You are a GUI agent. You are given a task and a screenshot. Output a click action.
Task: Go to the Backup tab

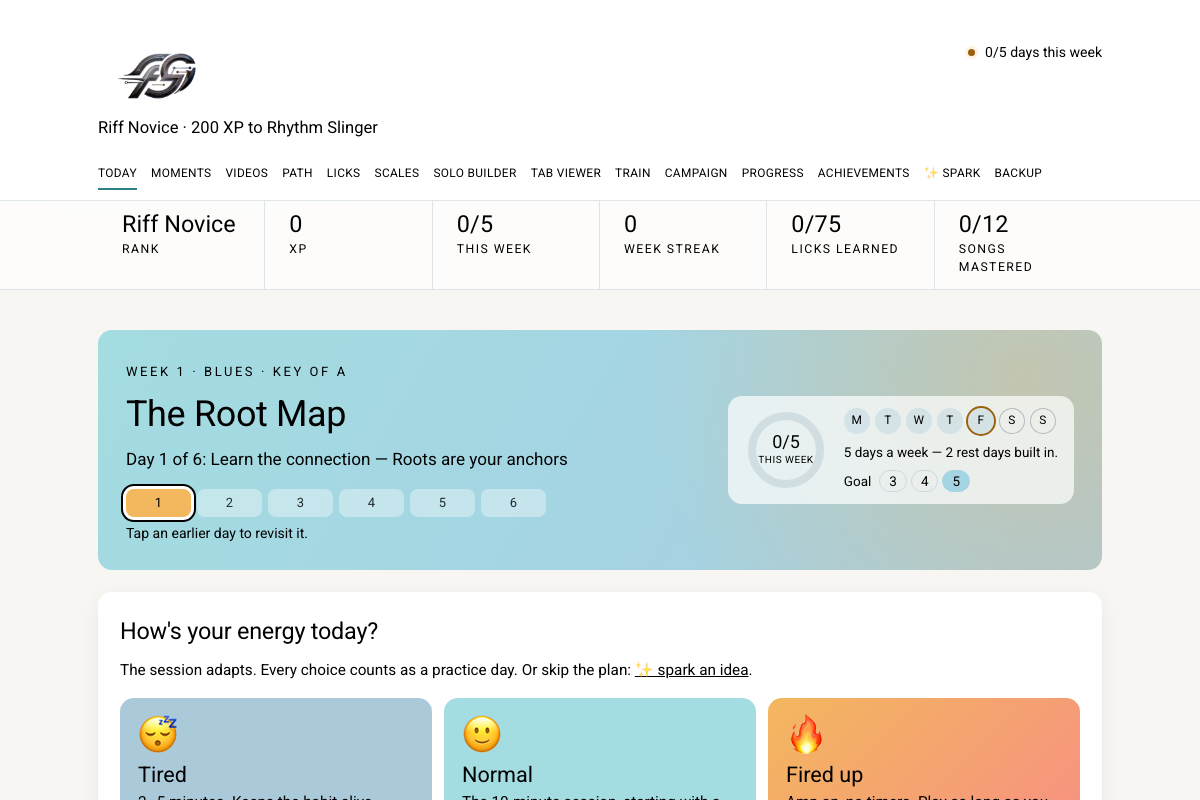pos(1018,173)
